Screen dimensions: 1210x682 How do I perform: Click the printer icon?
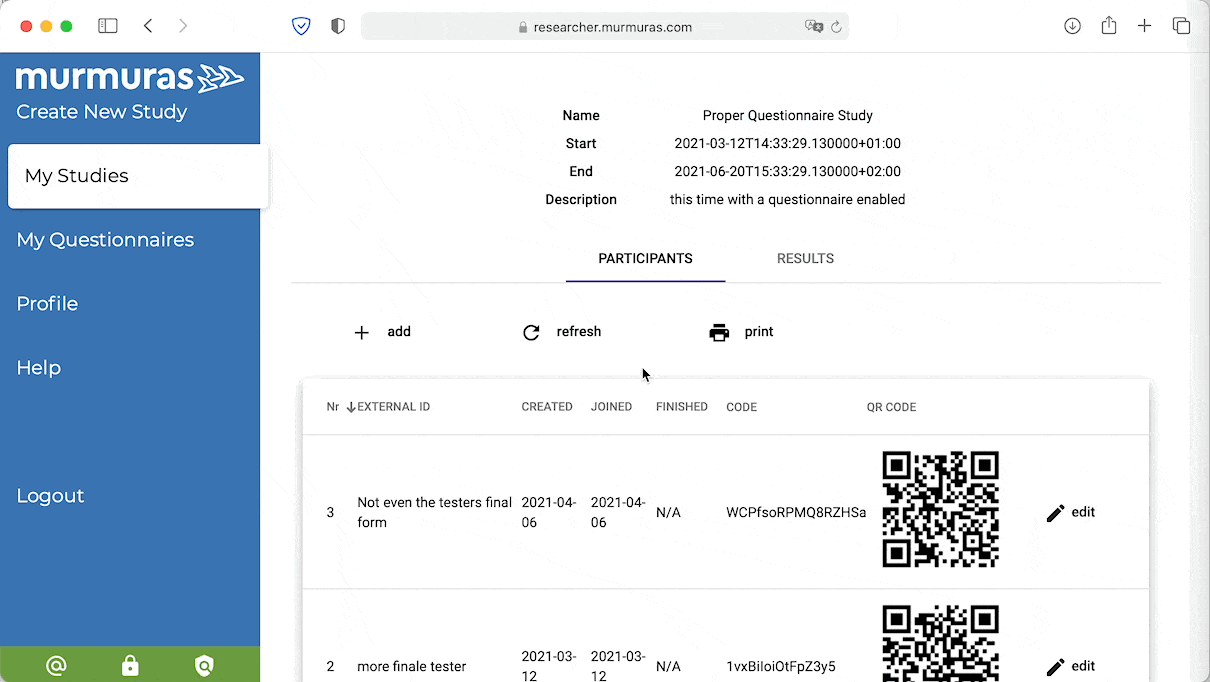(x=719, y=333)
